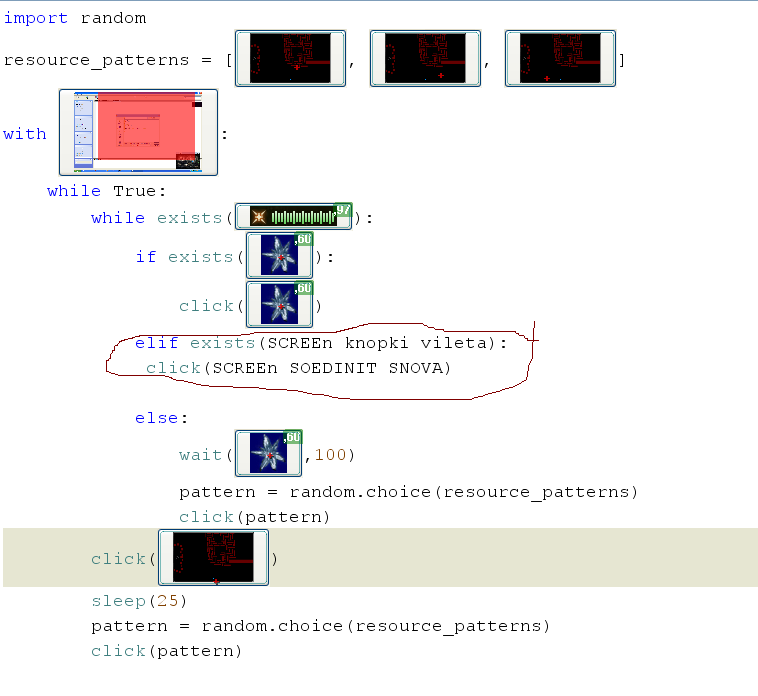
Task: Click the 'sleep(25)' line
Action: pyautogui.click(x=139, y=601)
